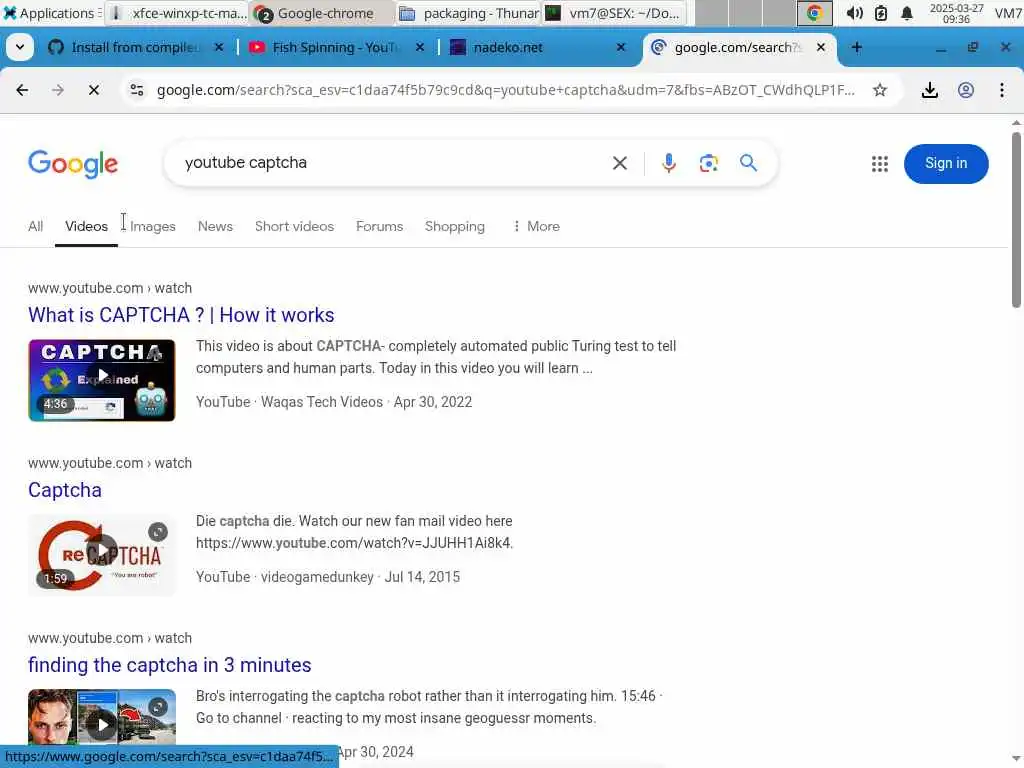Viewport: 1024px width, 768px height.
Task: Select the All search filter
Action: (x=36, y=226)
